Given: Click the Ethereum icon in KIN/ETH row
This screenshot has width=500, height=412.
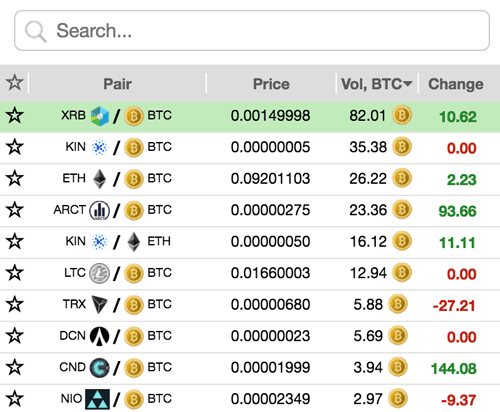Looking at the screenshot, I should click(x=134, y=242).
